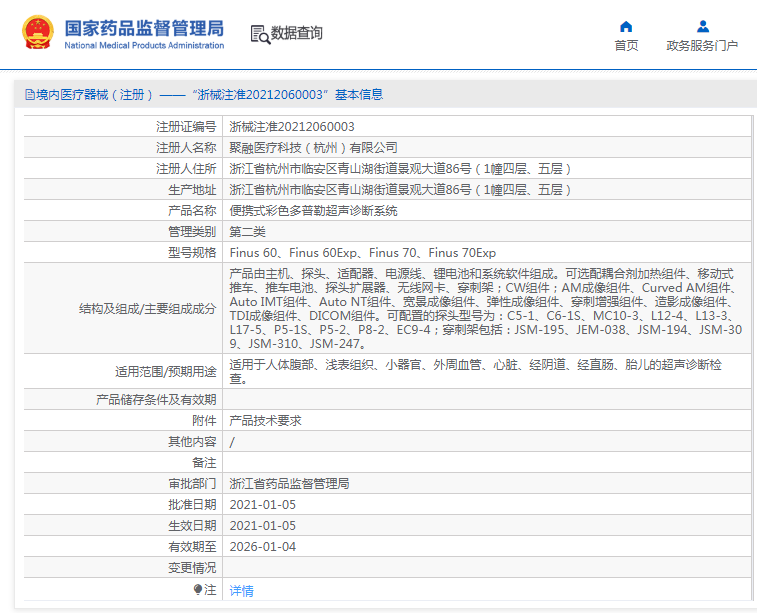Screen dimensions: 757x613
Task: Click the 管理类别 row label
Action: pos(192,232)
